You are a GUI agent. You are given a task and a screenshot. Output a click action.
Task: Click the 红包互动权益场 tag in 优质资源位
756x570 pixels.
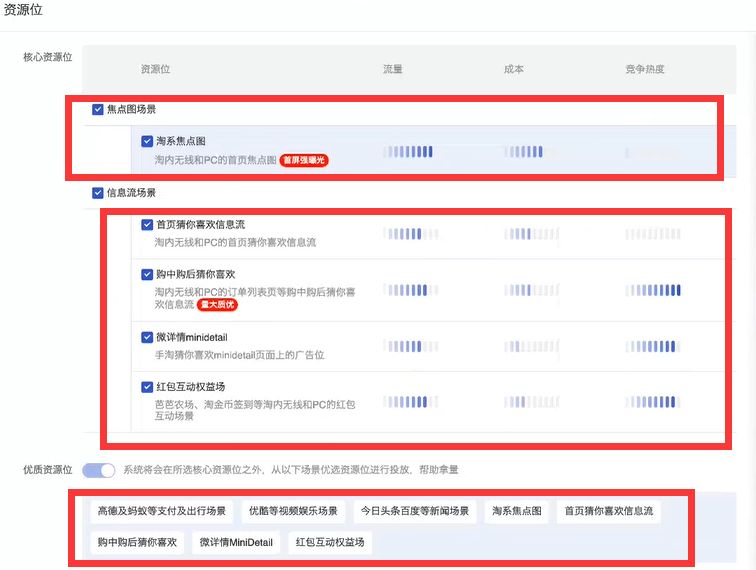(x=330, y=543)
